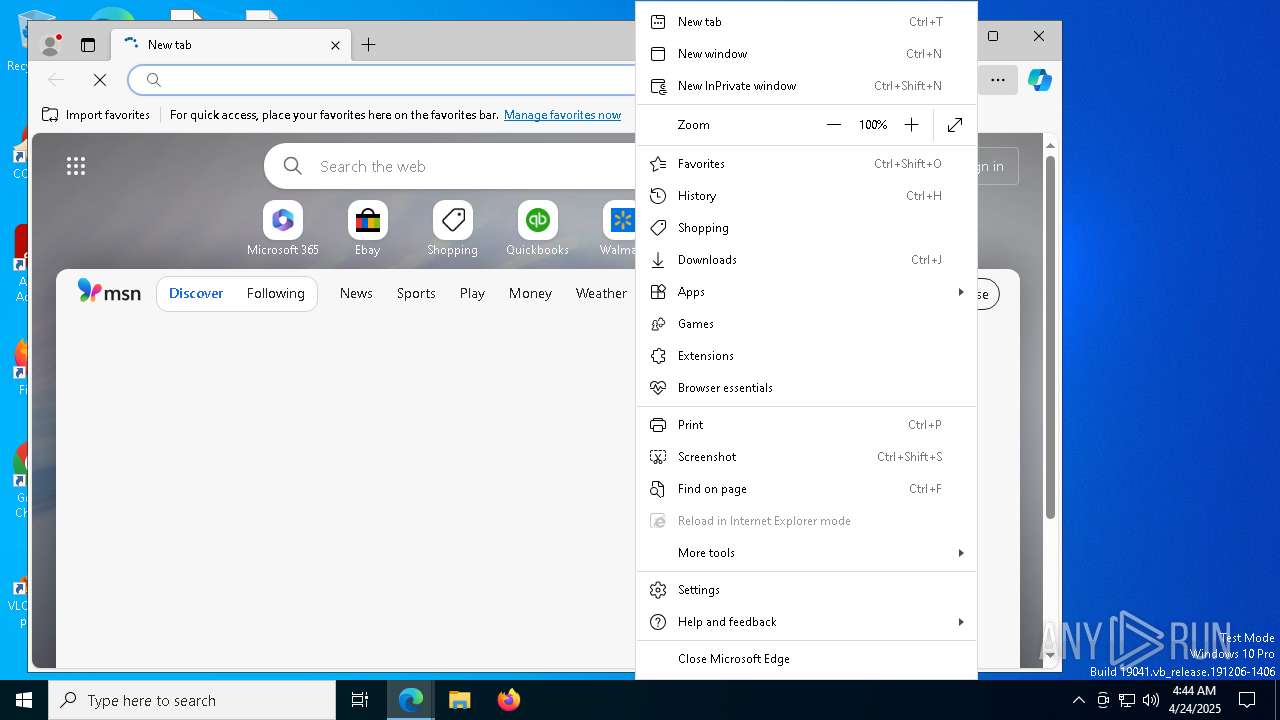This screenshot has width=1280, height=720.
Task: Open the notification center icon
Action: tap(1248, 700)
